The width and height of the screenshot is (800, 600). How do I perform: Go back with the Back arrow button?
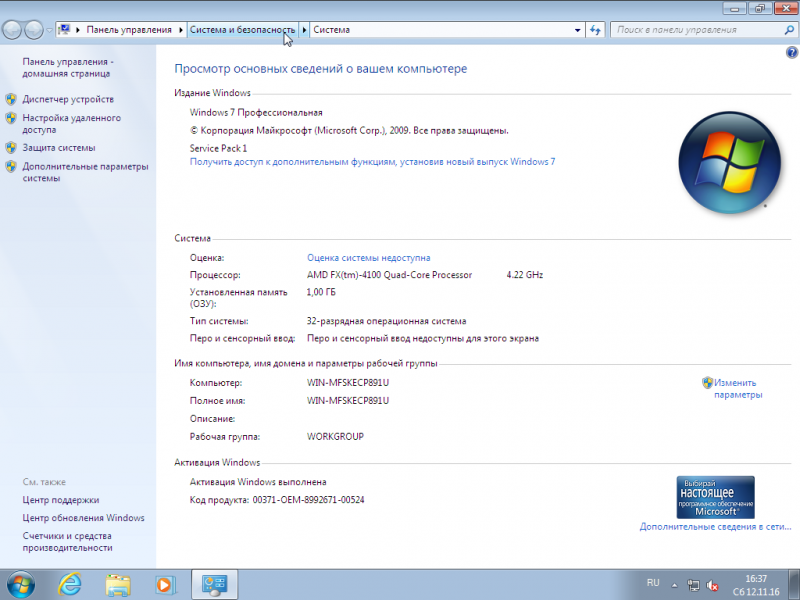pos(12,30)
